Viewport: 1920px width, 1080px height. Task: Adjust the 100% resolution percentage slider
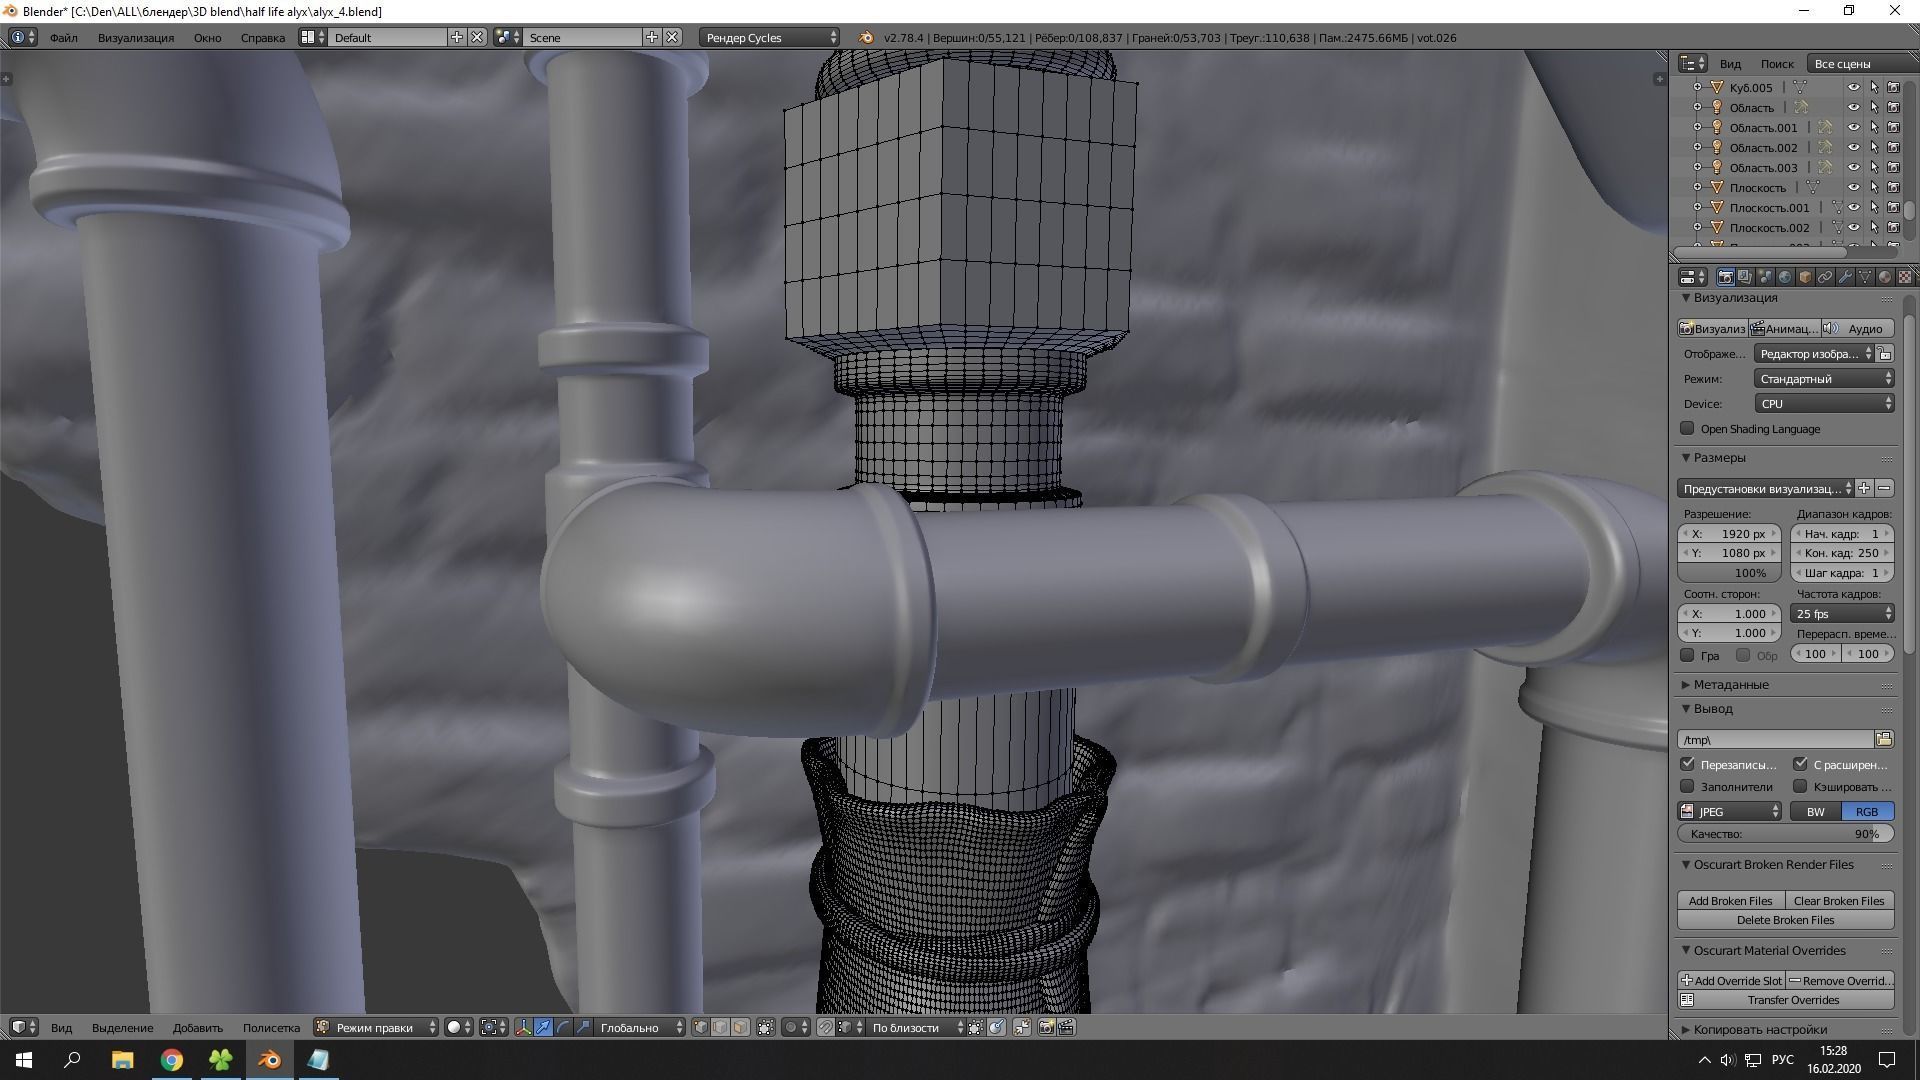tap(1730, 572)
